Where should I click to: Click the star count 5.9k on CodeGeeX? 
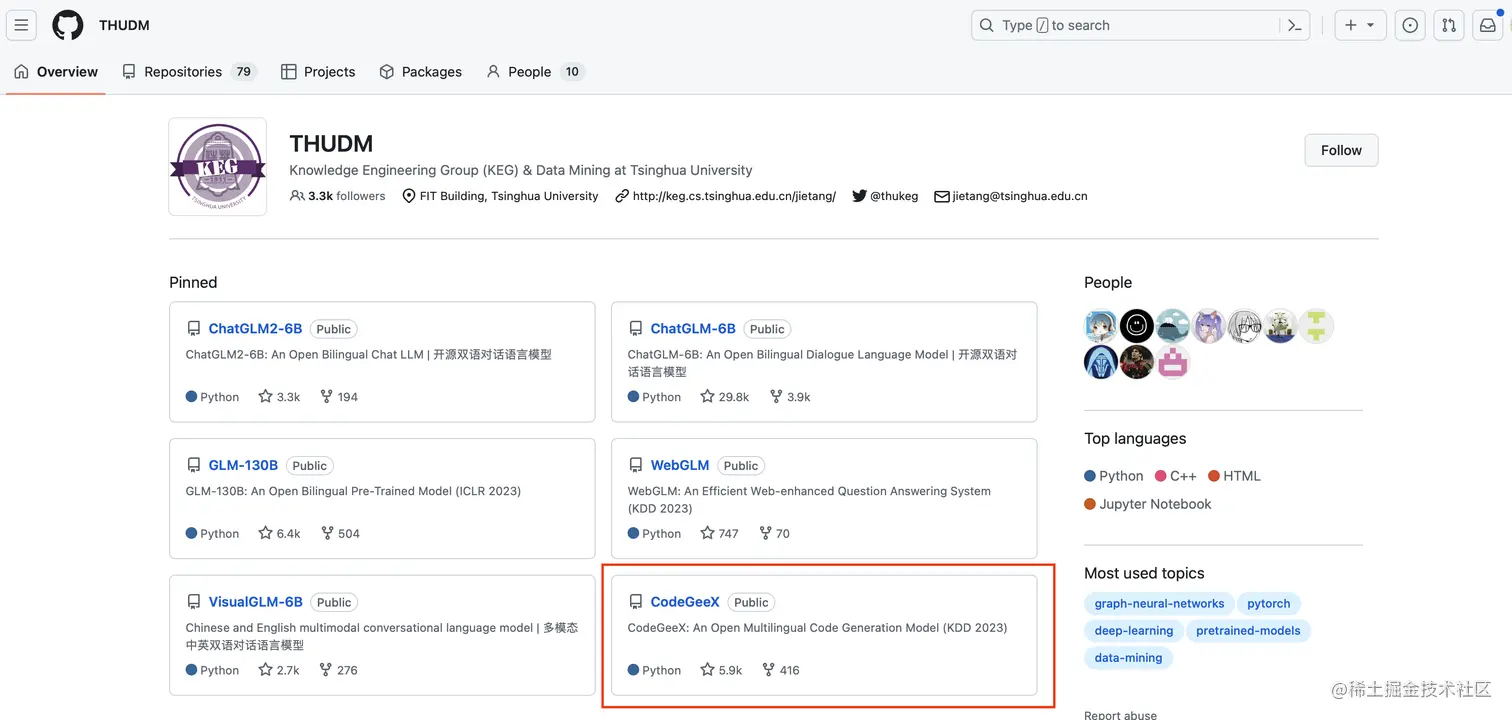[x=721, y=671]
